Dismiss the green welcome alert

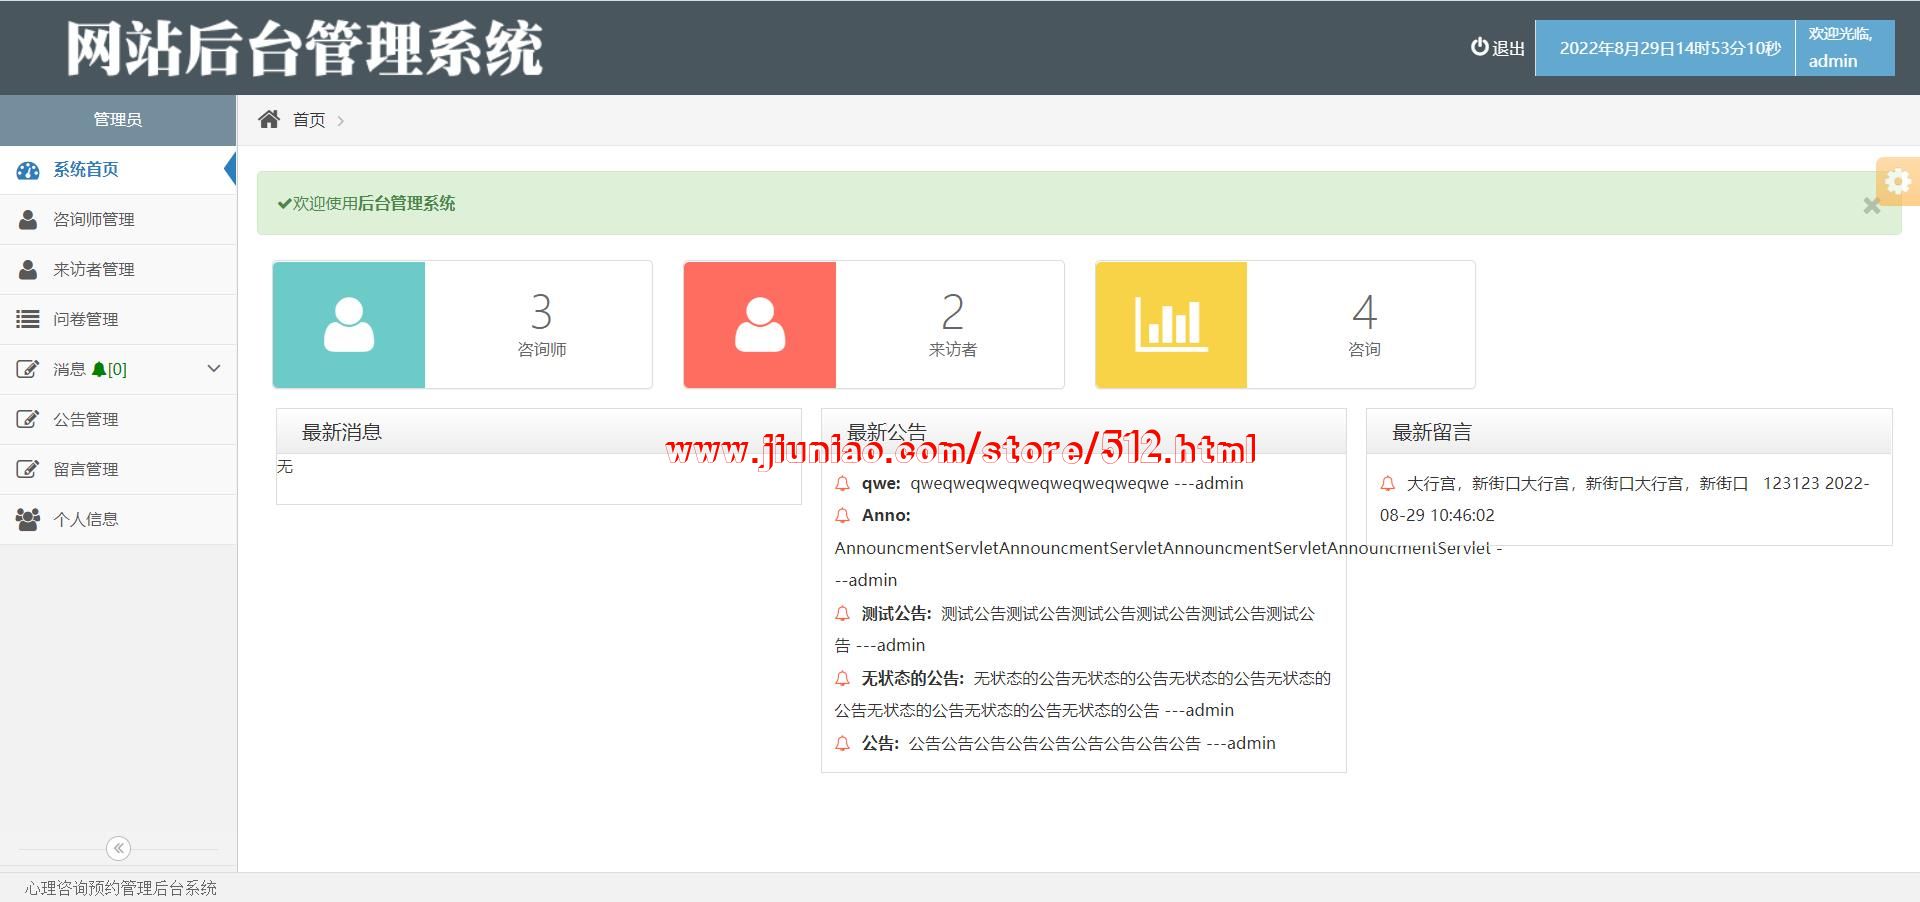[x=1871, y=206]
